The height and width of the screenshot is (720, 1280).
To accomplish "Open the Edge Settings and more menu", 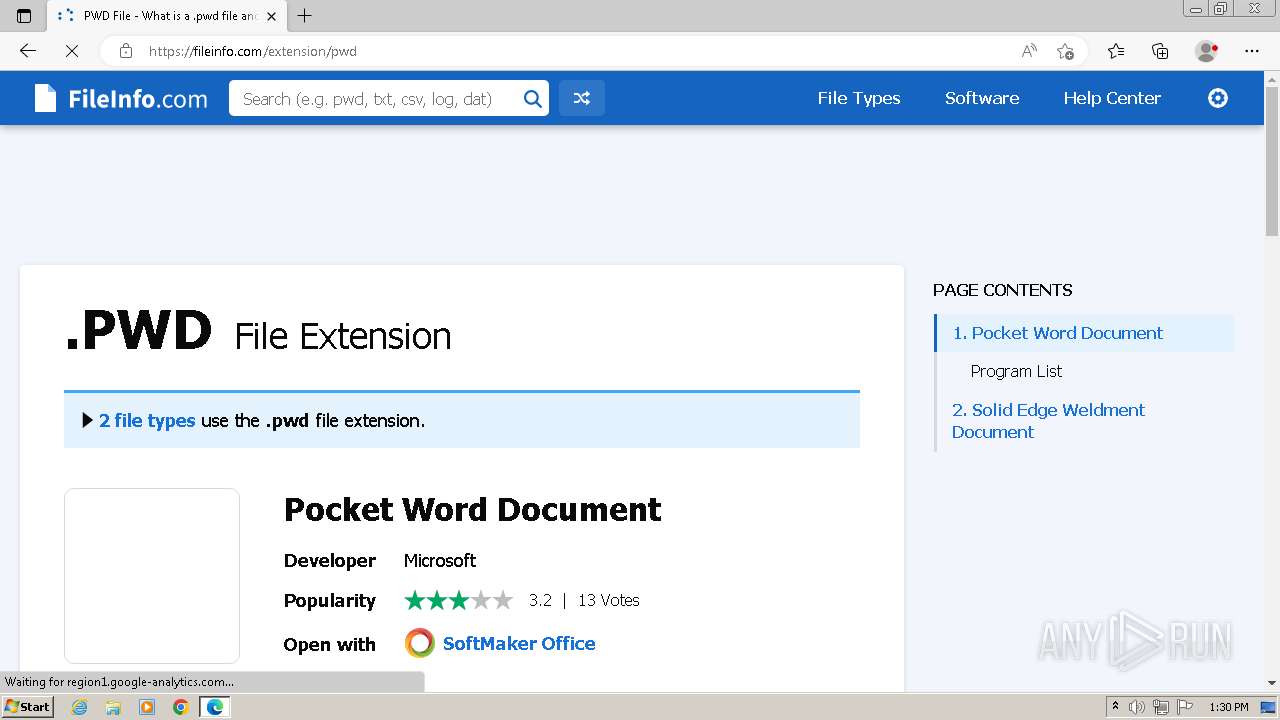I will coord(1252,51).
